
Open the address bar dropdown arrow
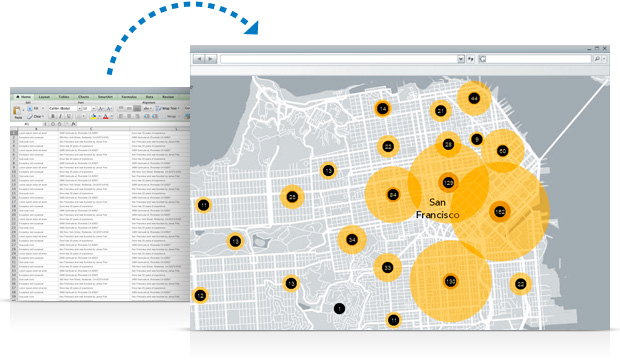(x=461, y=59)
